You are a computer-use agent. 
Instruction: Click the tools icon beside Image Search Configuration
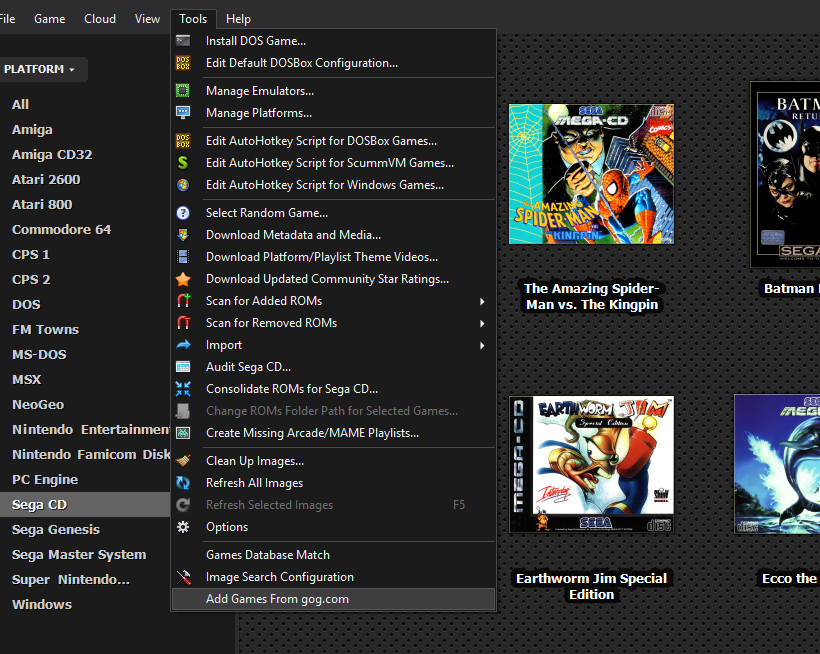(x=183, y=577)
